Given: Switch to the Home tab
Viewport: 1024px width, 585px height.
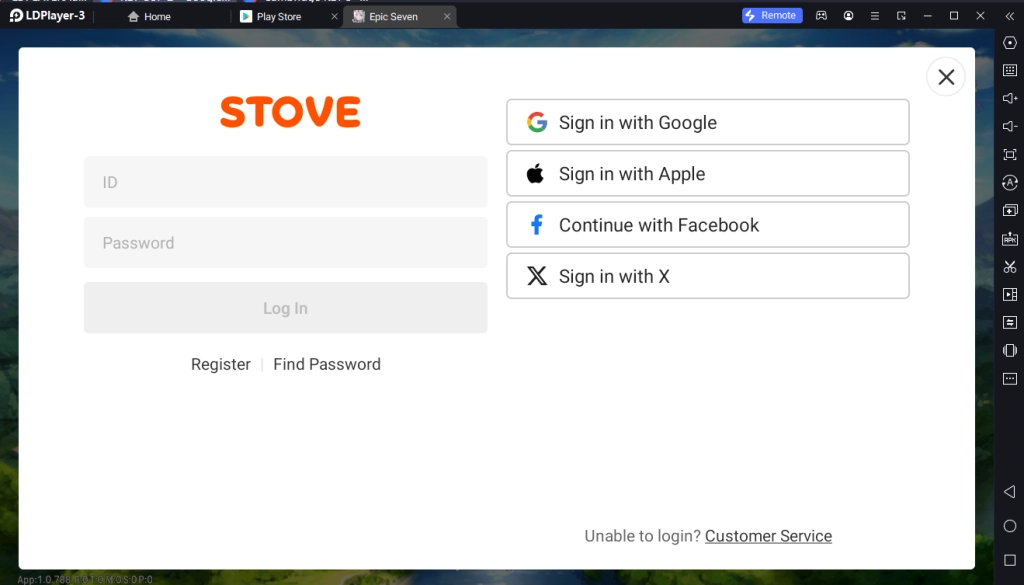Looking at the screenshot, I should (x=150, y=16).
